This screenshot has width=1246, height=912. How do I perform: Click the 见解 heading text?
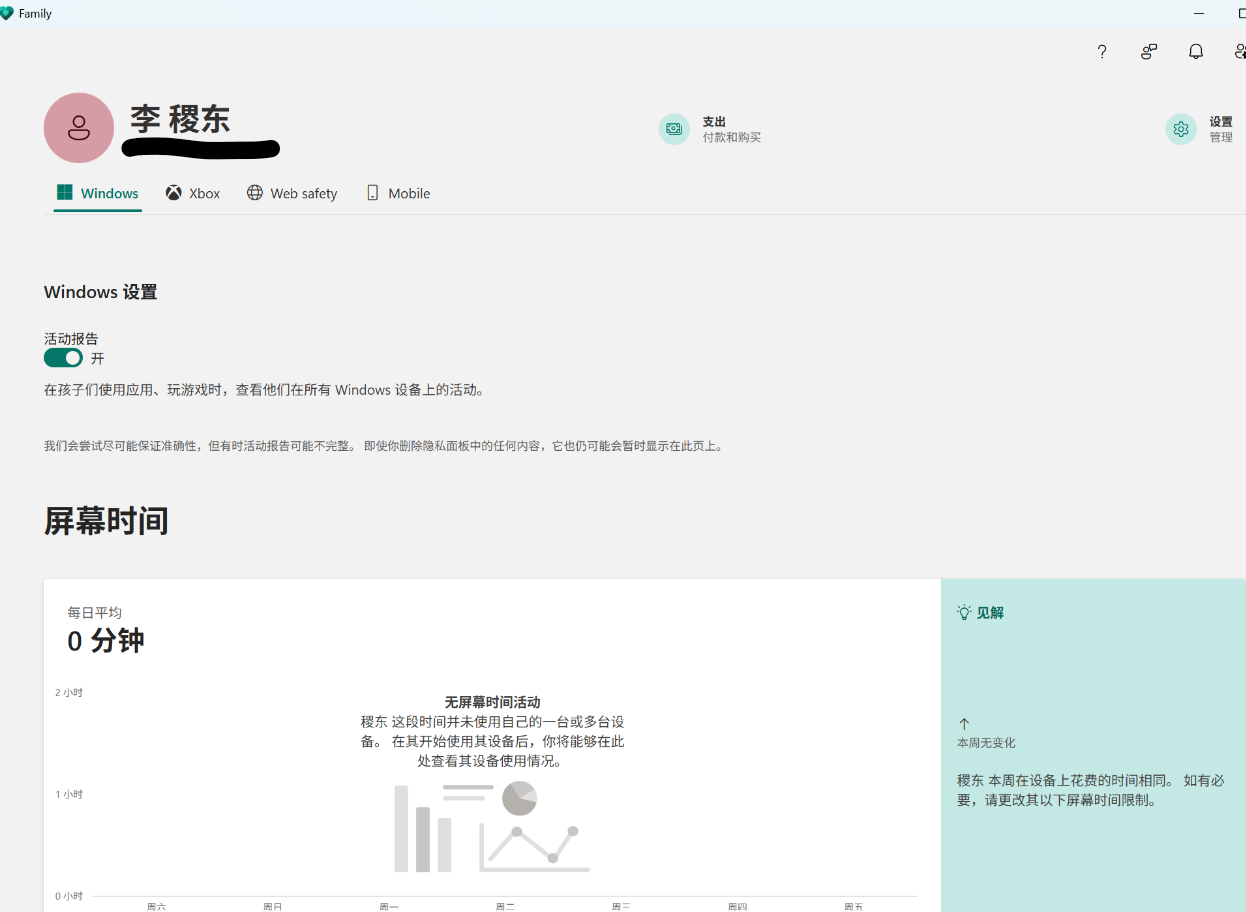(x=990, y=613)
